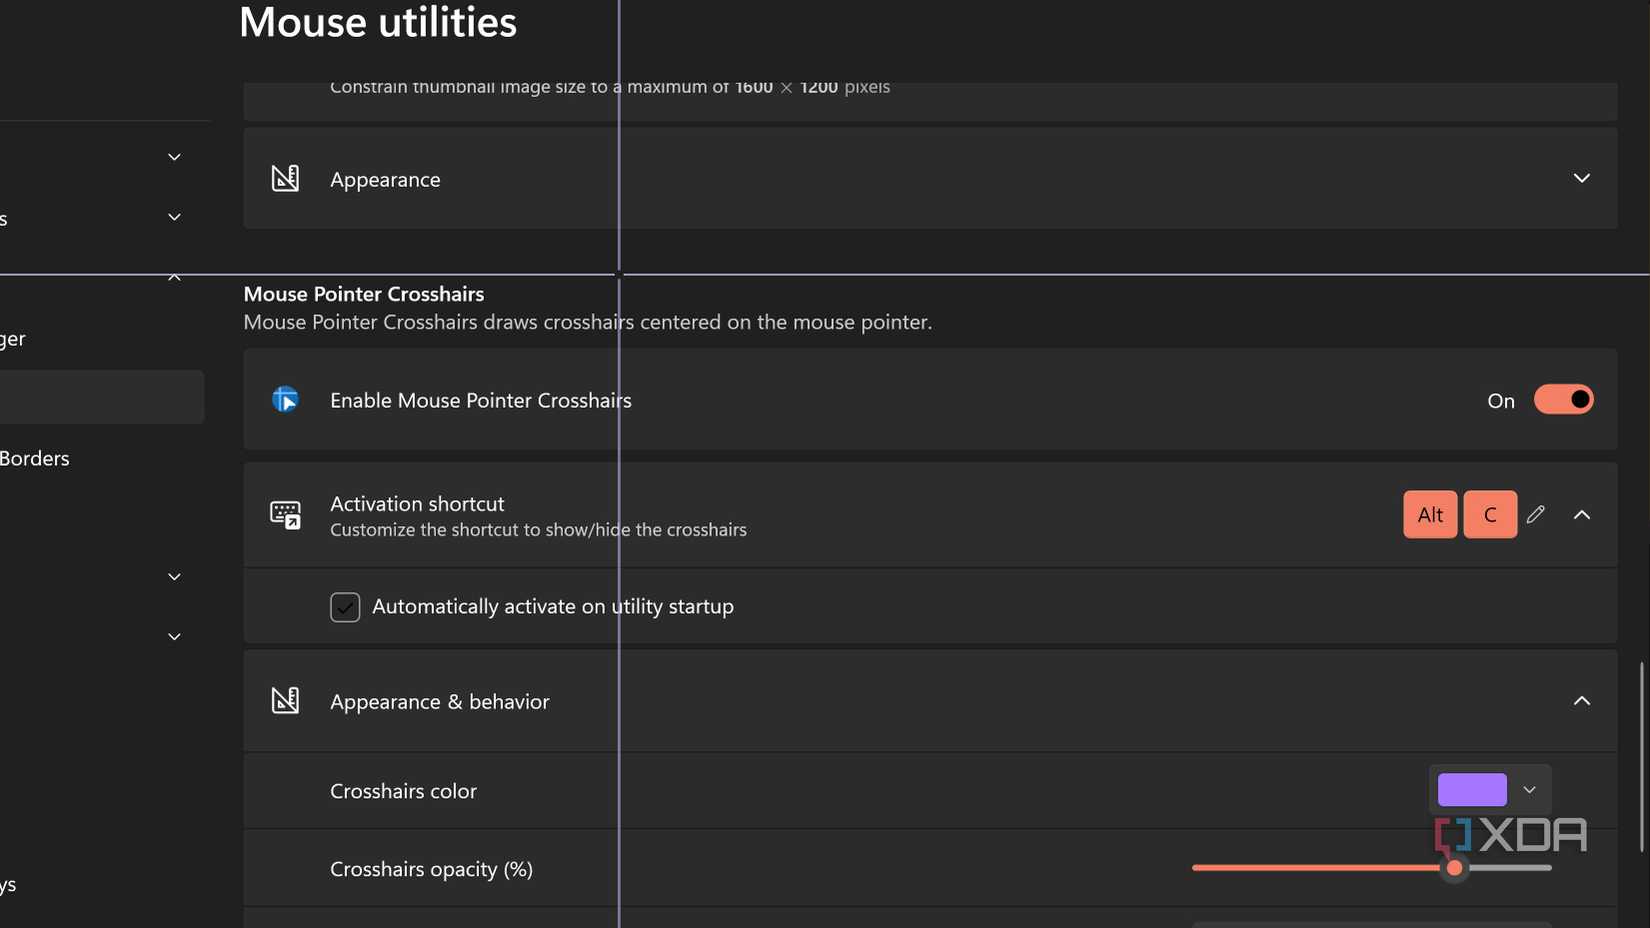Collapse the Activation shortcut section

click(1581, 514)
